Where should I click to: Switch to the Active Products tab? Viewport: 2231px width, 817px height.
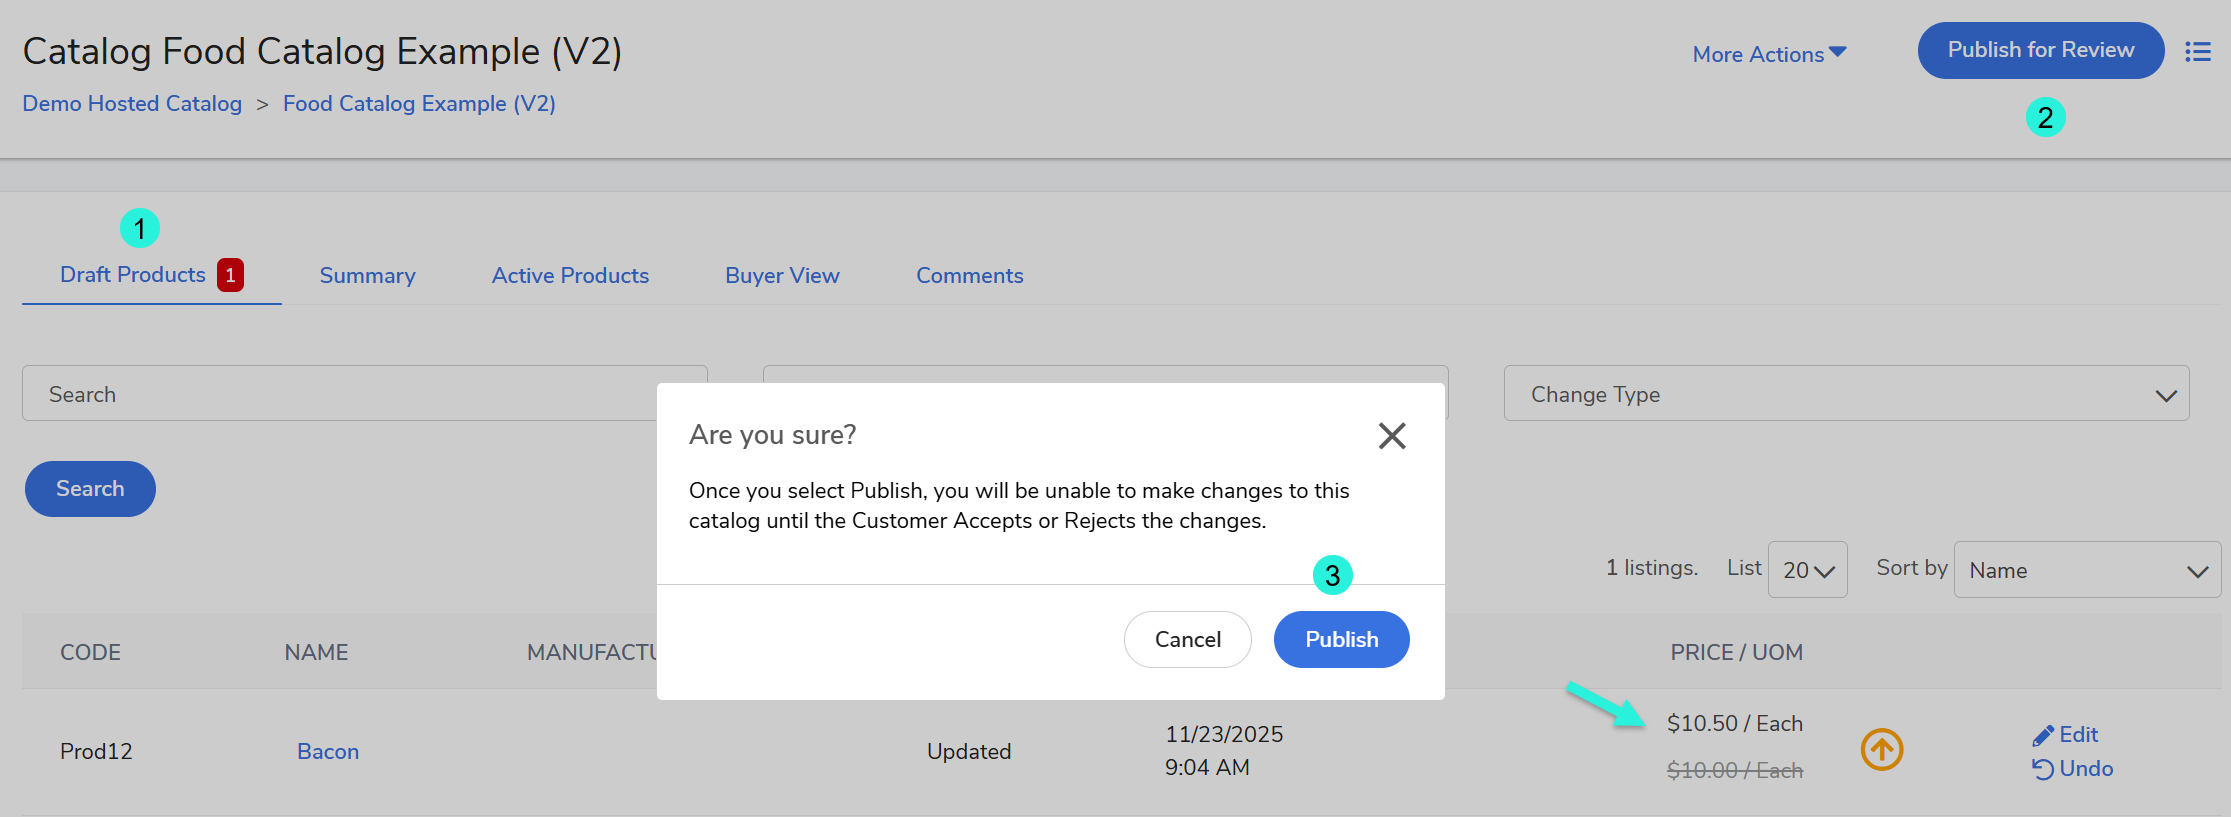tap(570, 276)
